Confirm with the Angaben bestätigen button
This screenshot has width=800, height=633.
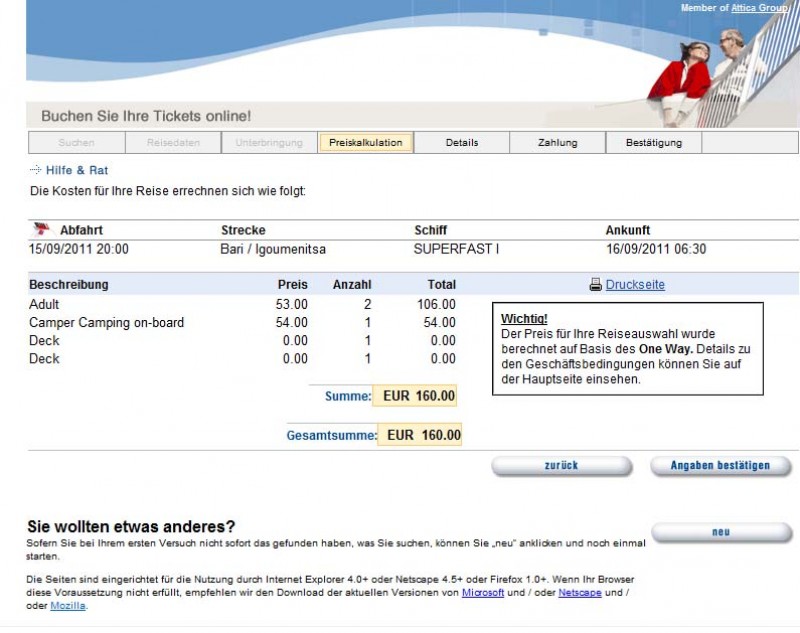point(720,466)
